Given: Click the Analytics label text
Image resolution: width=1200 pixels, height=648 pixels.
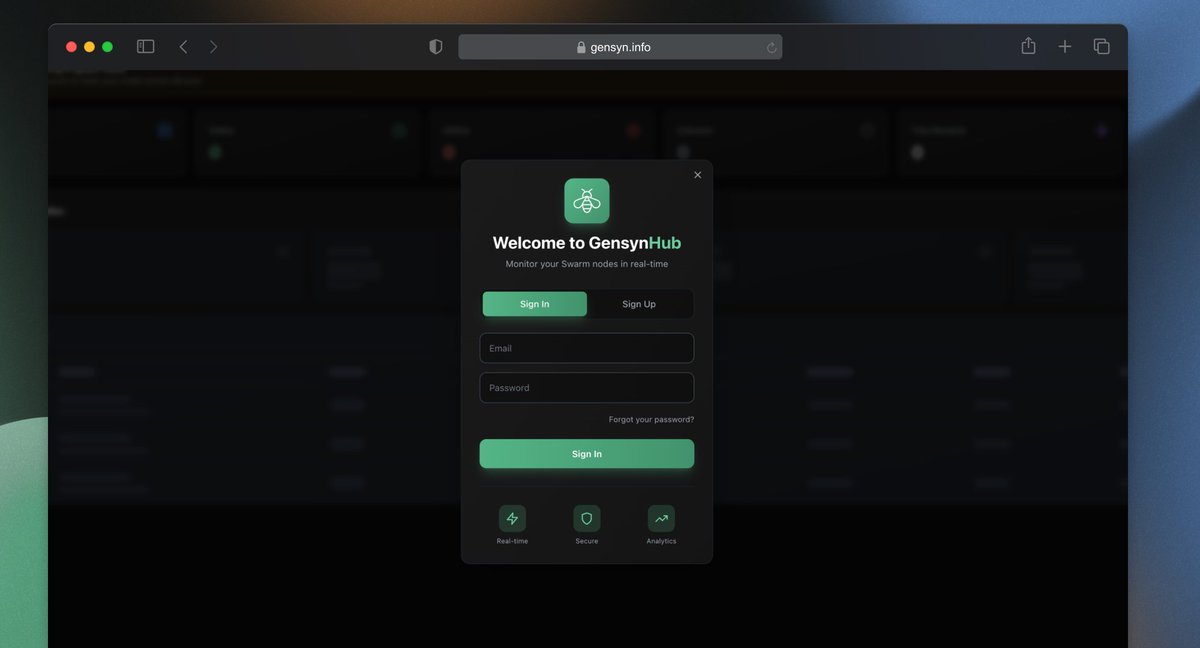Looking at the screenshot, I should pyautogui.click(x=661, y=541).
